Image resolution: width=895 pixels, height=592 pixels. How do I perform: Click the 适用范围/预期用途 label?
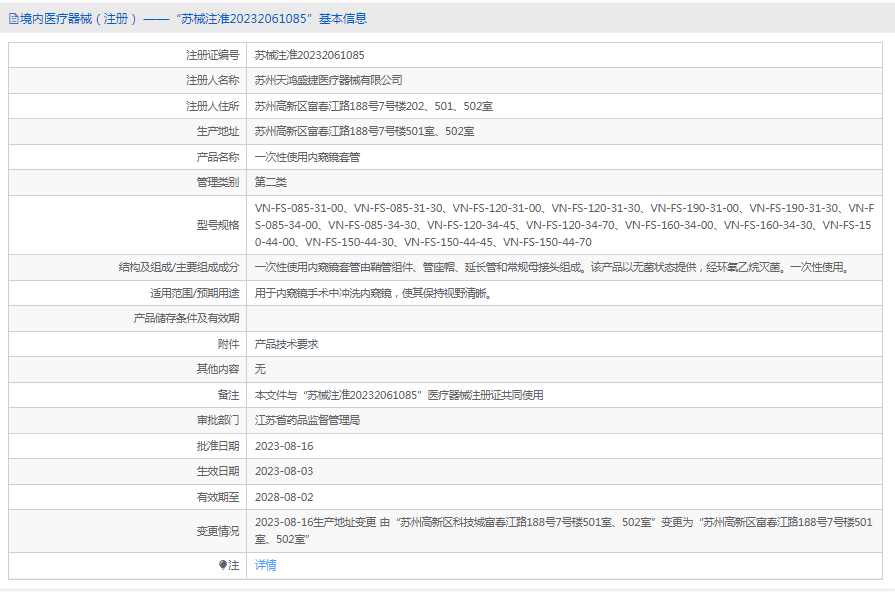pyautogui.click(x=195, y=293)
